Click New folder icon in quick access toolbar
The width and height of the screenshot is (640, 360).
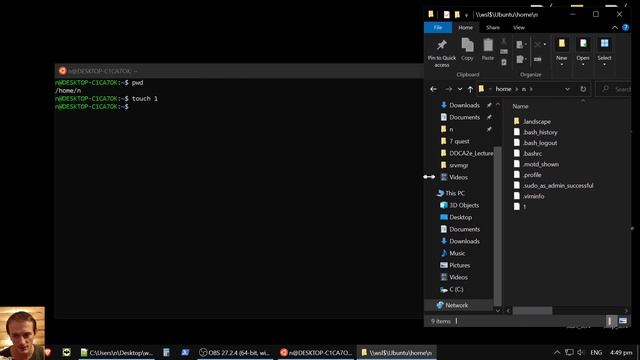point(457,15)
